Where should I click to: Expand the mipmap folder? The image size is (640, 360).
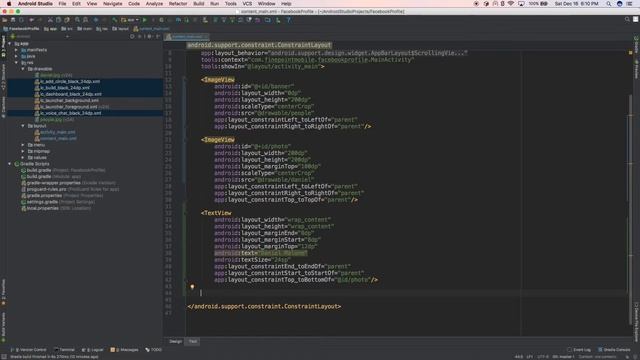click(23, 151)
